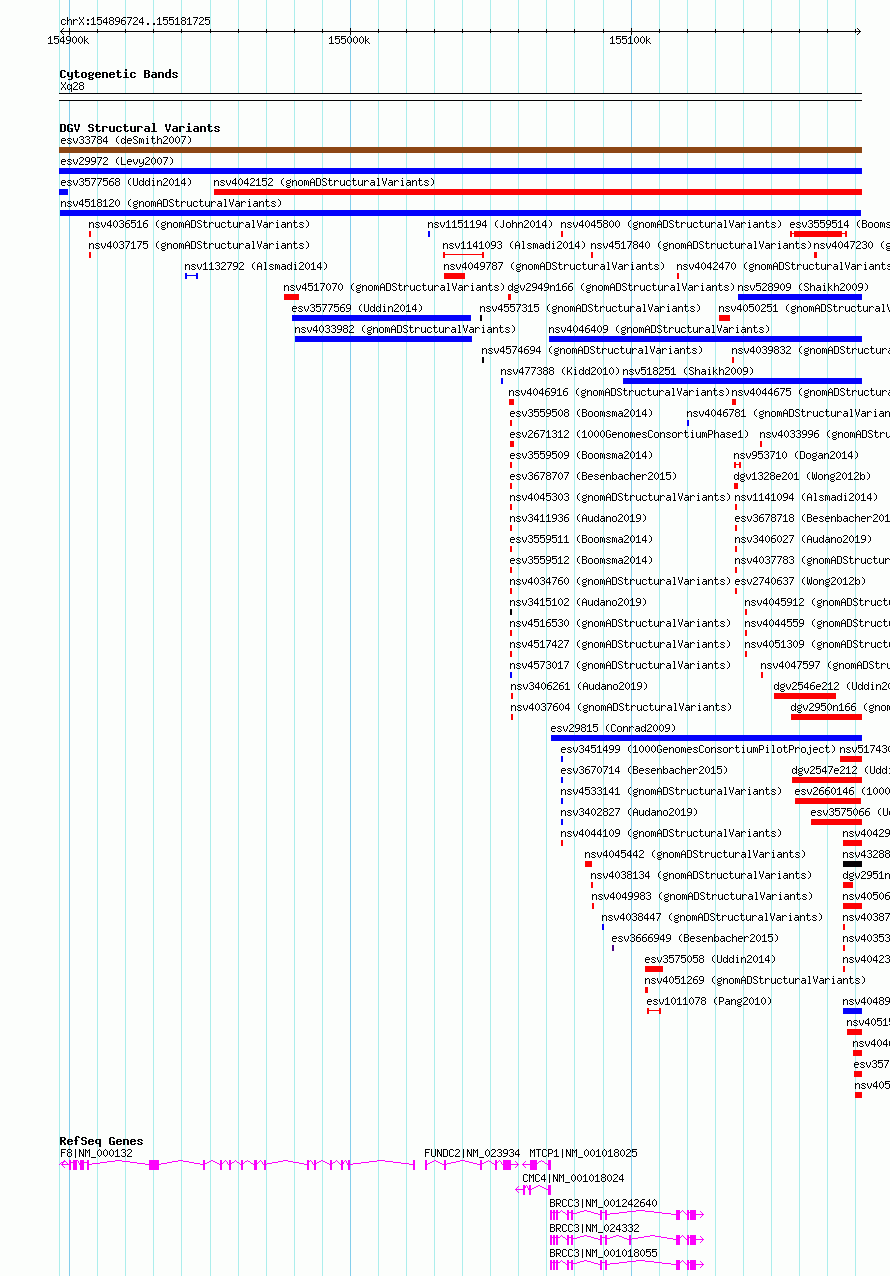Select BRCC3|NM_024332 transcript
The image size is (890, 1276).
(594, 1229)
